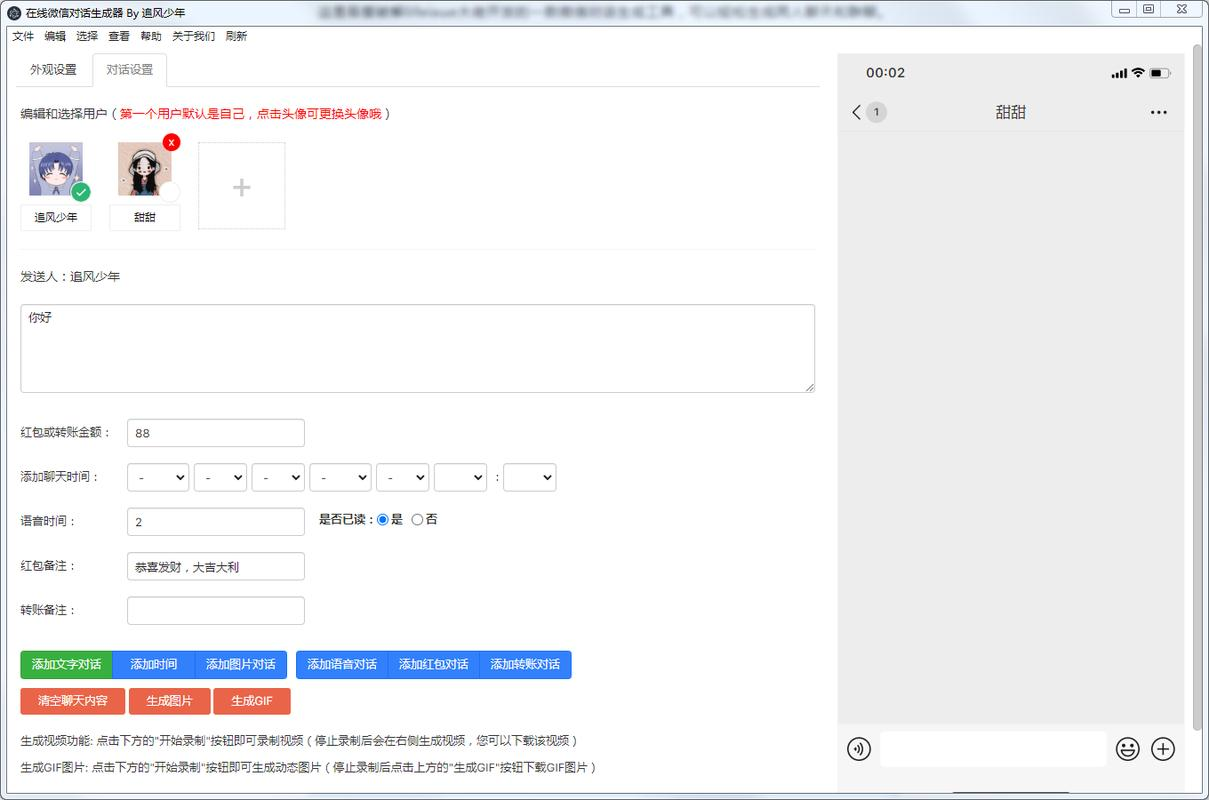Select 是 for 是否已读

click(383, 520)
